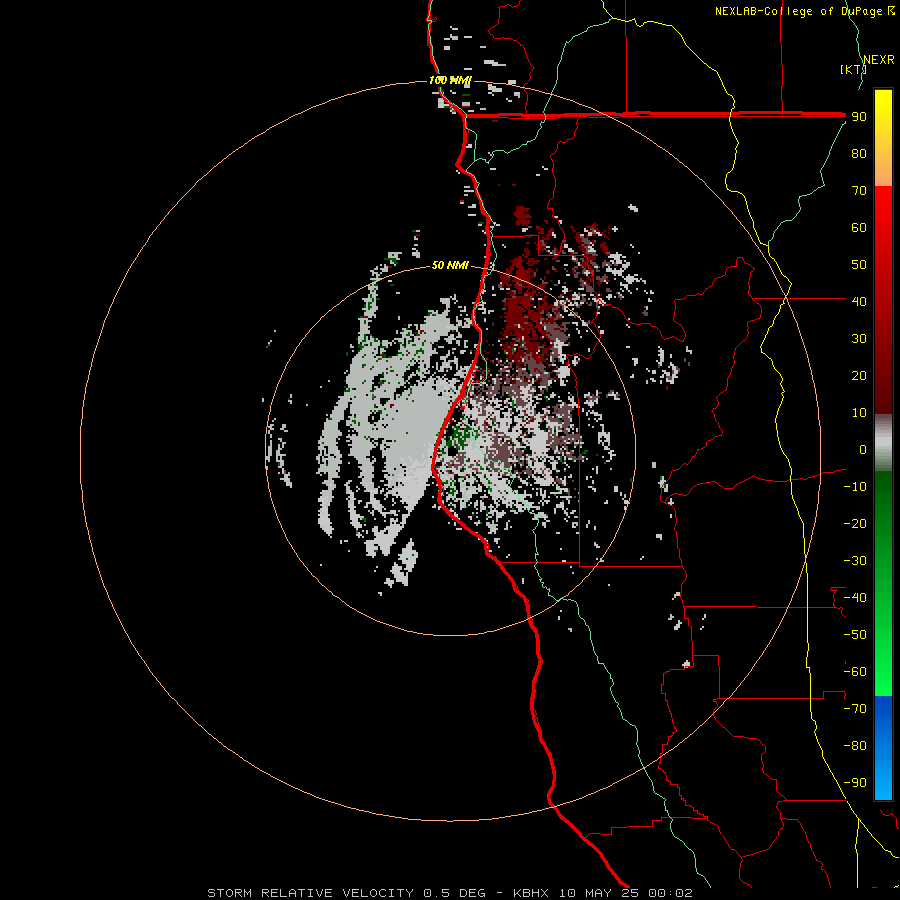The height and width of the screenshot is (900, 900).
Task: Click the 30 value on velocity scale
Action: pyautogui.click(x=859, y=339)
